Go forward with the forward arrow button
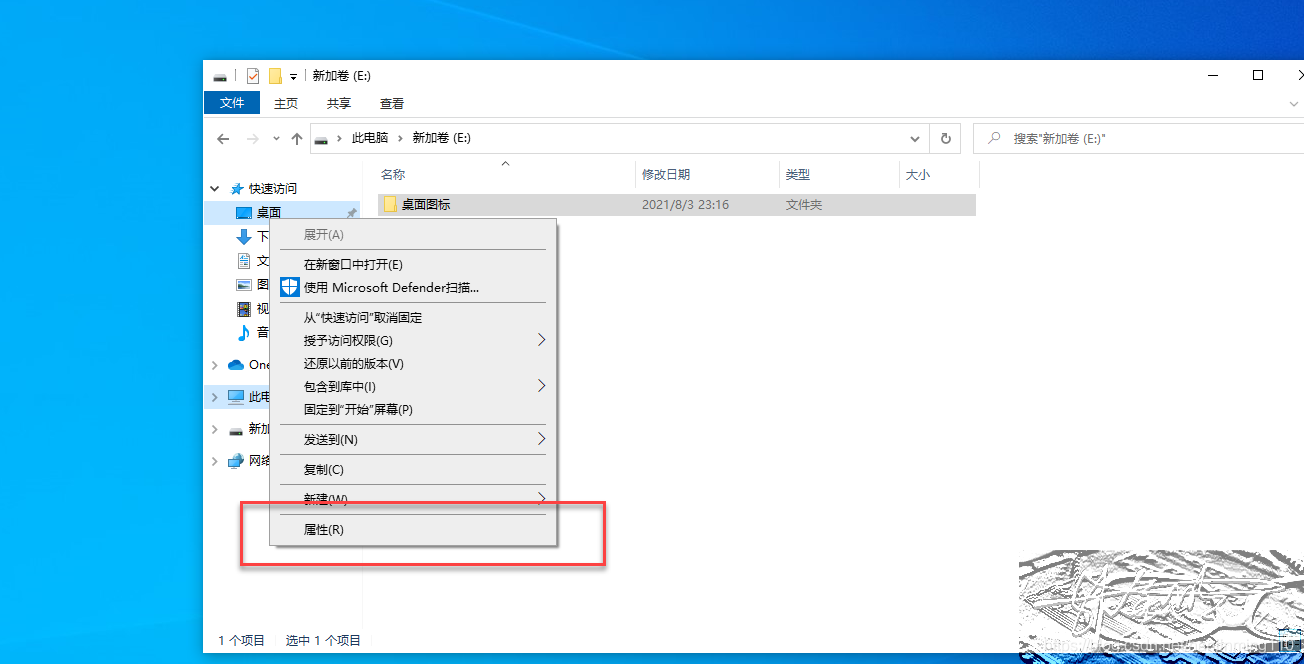Viewport: 1304px width, 664px height. pyautogui.click(x=253, y=139)
